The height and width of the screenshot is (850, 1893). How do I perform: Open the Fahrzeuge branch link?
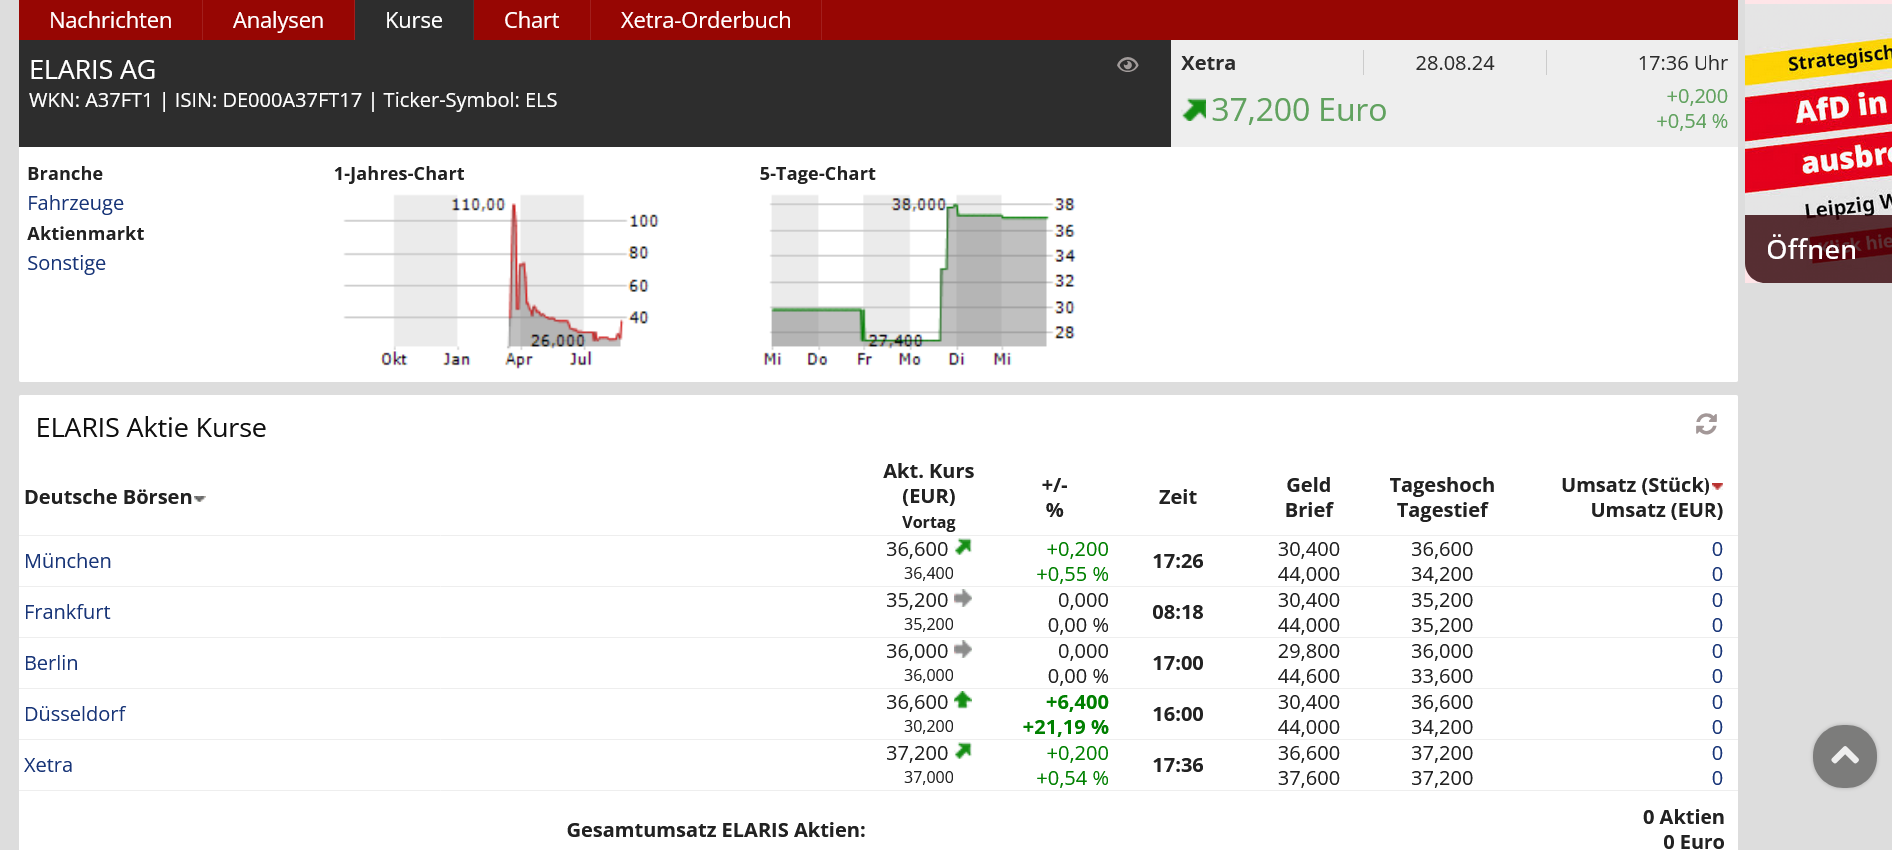(75, 203)
